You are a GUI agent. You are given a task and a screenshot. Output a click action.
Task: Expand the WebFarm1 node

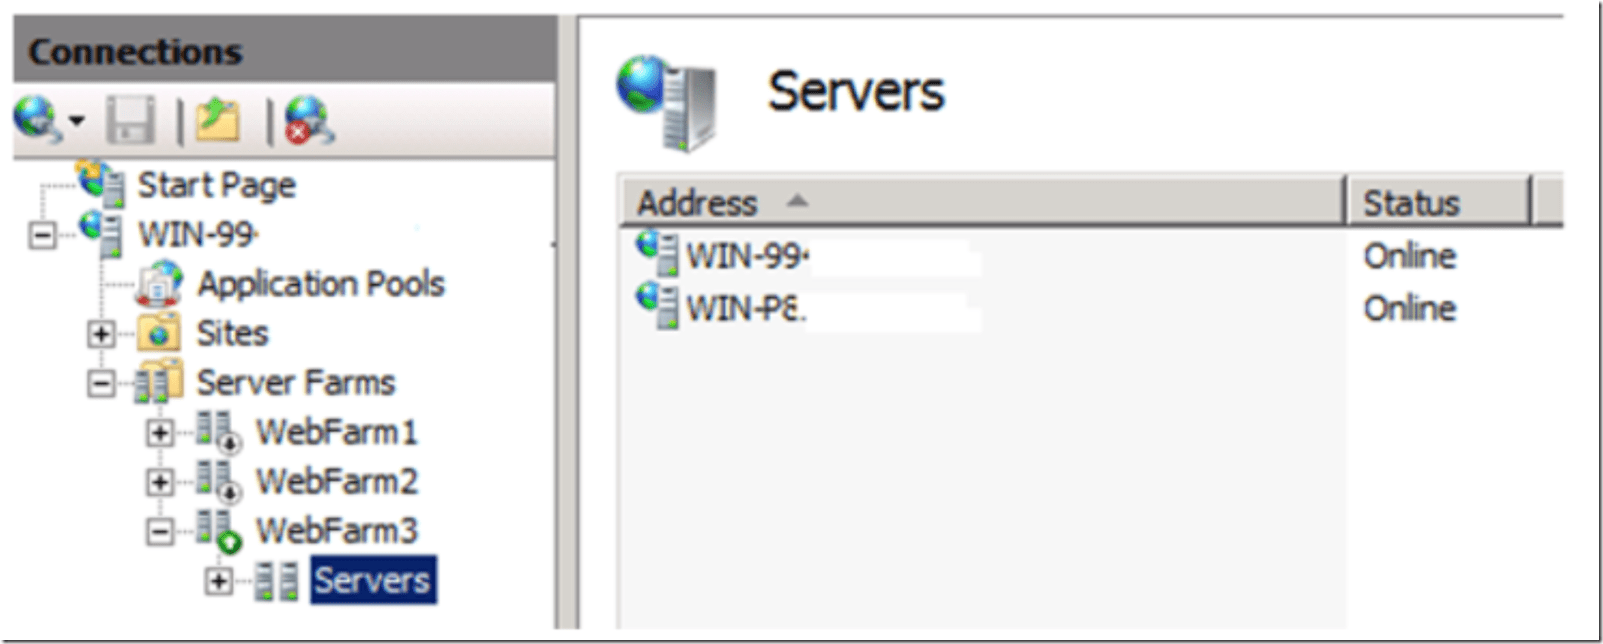tap(160, 433)
